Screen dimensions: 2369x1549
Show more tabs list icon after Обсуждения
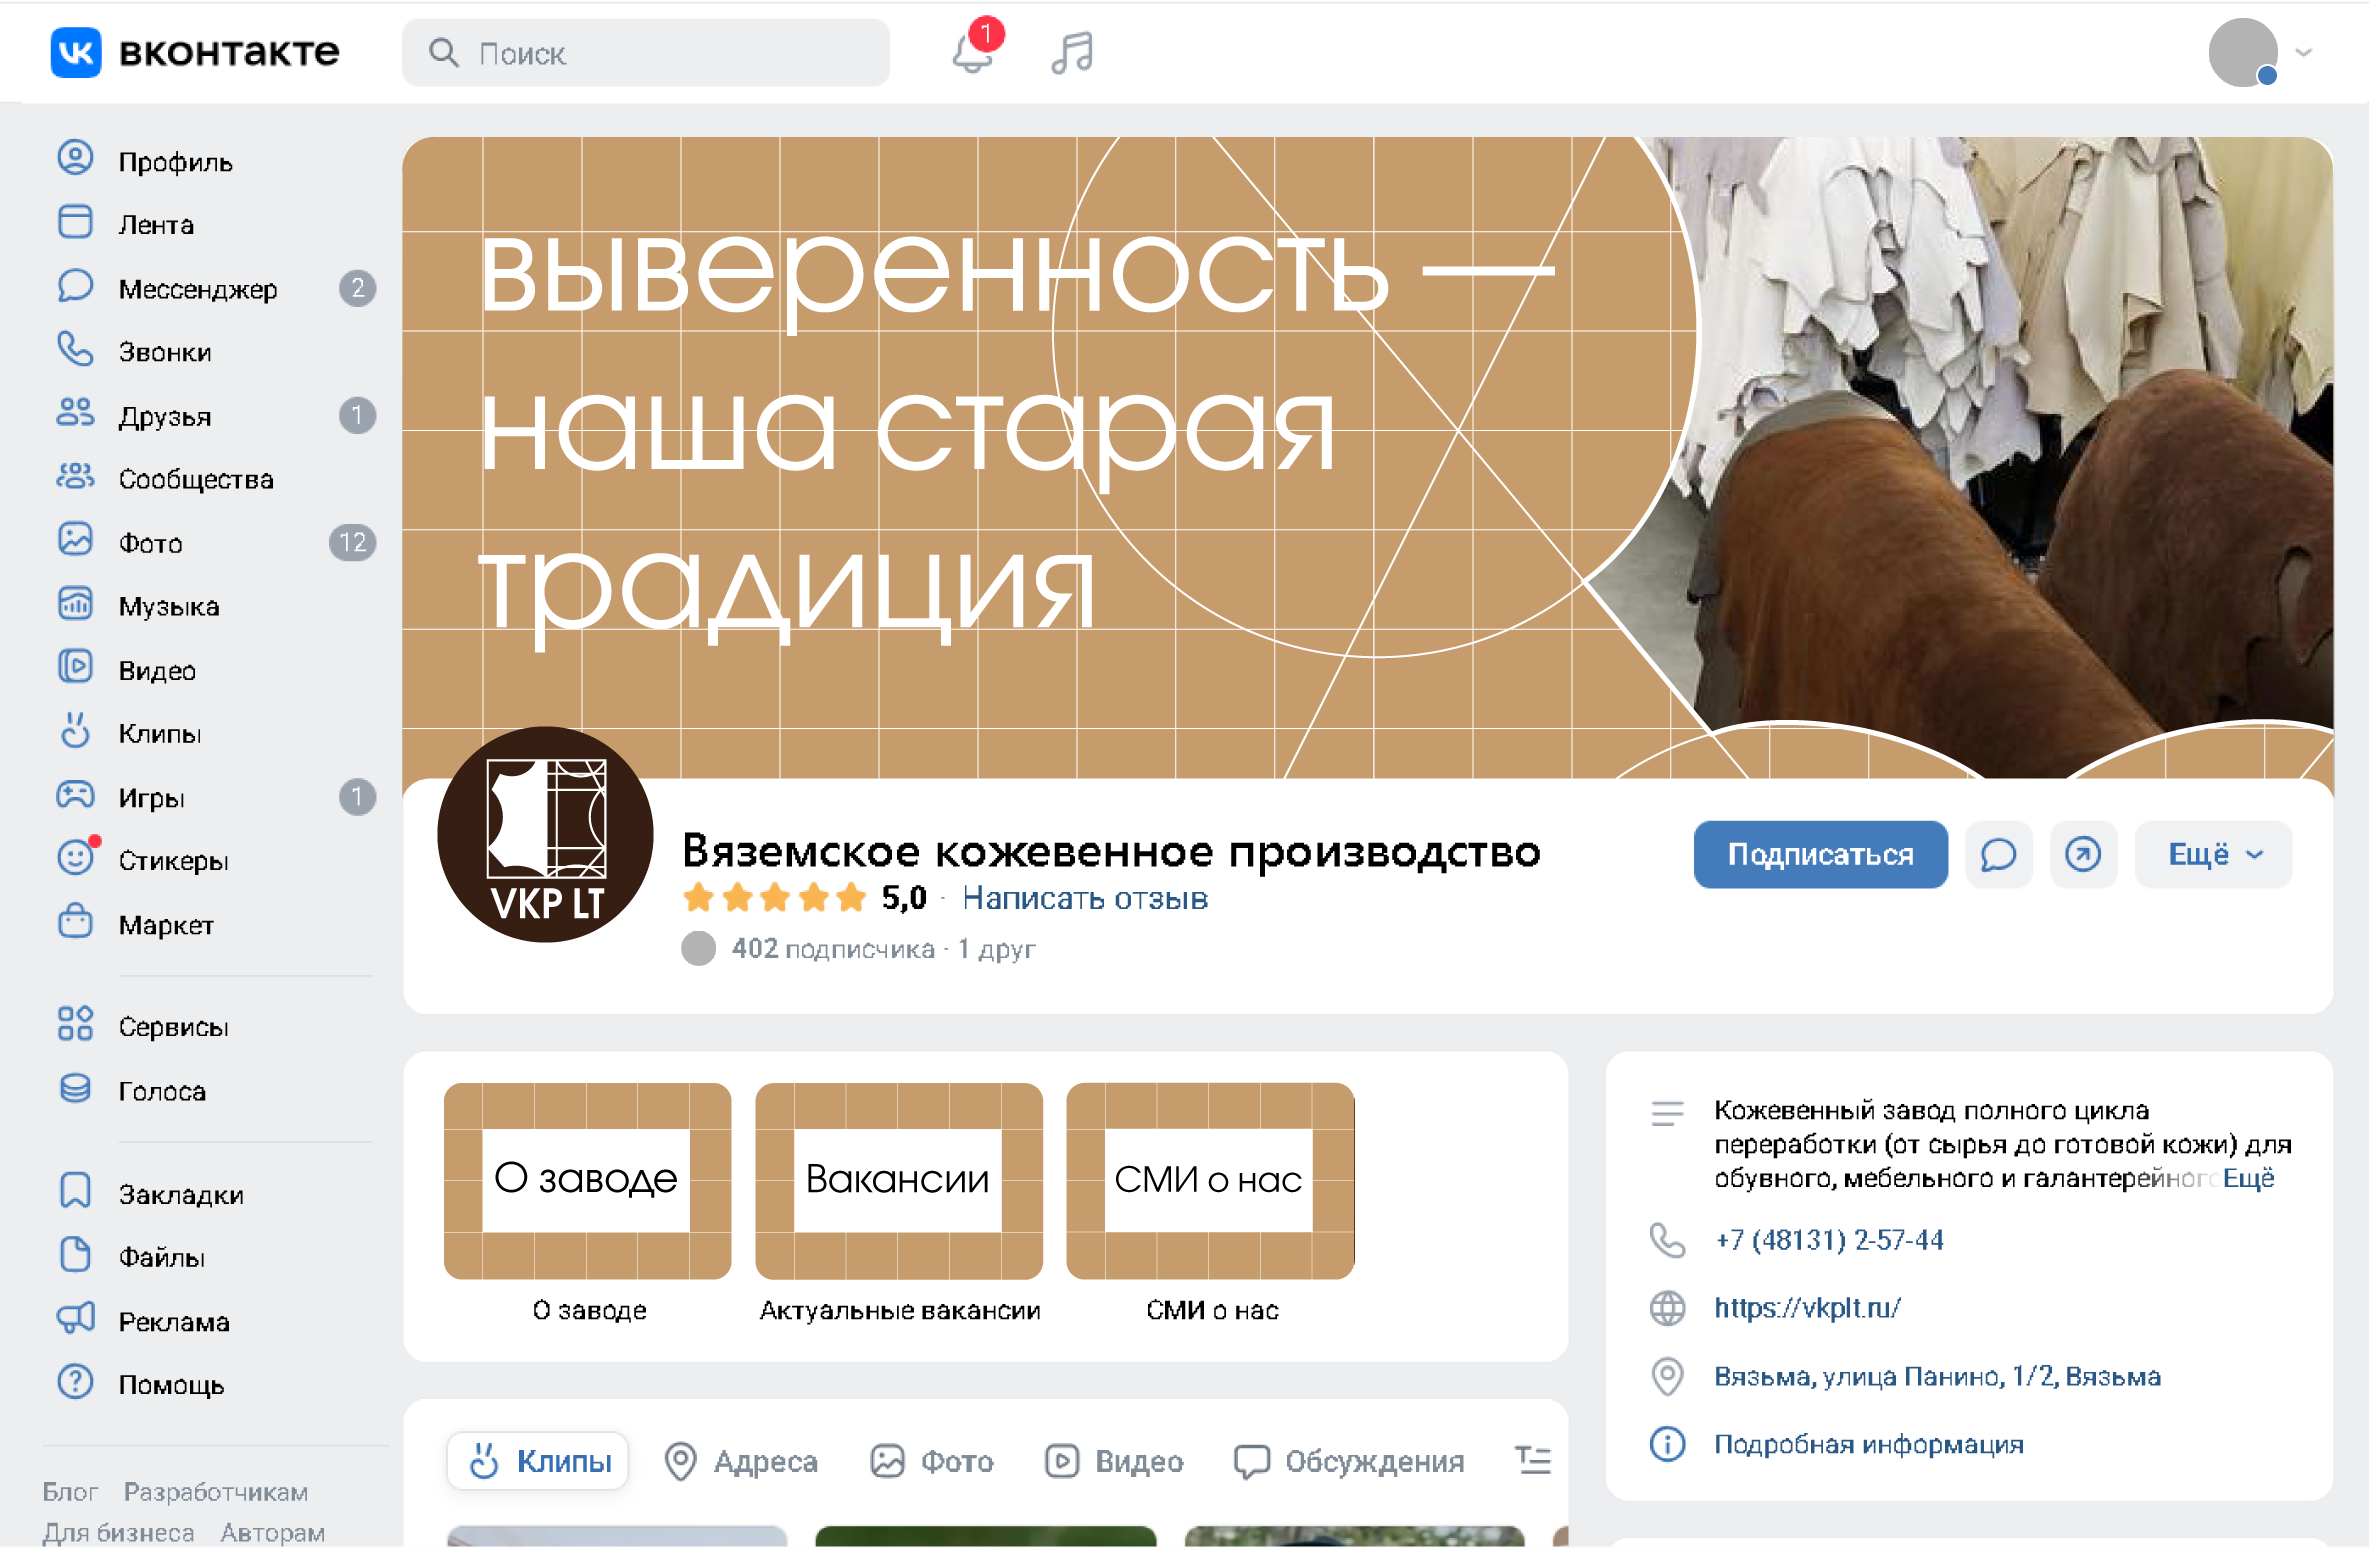pyautogui.click(x=1532, y=1460)
